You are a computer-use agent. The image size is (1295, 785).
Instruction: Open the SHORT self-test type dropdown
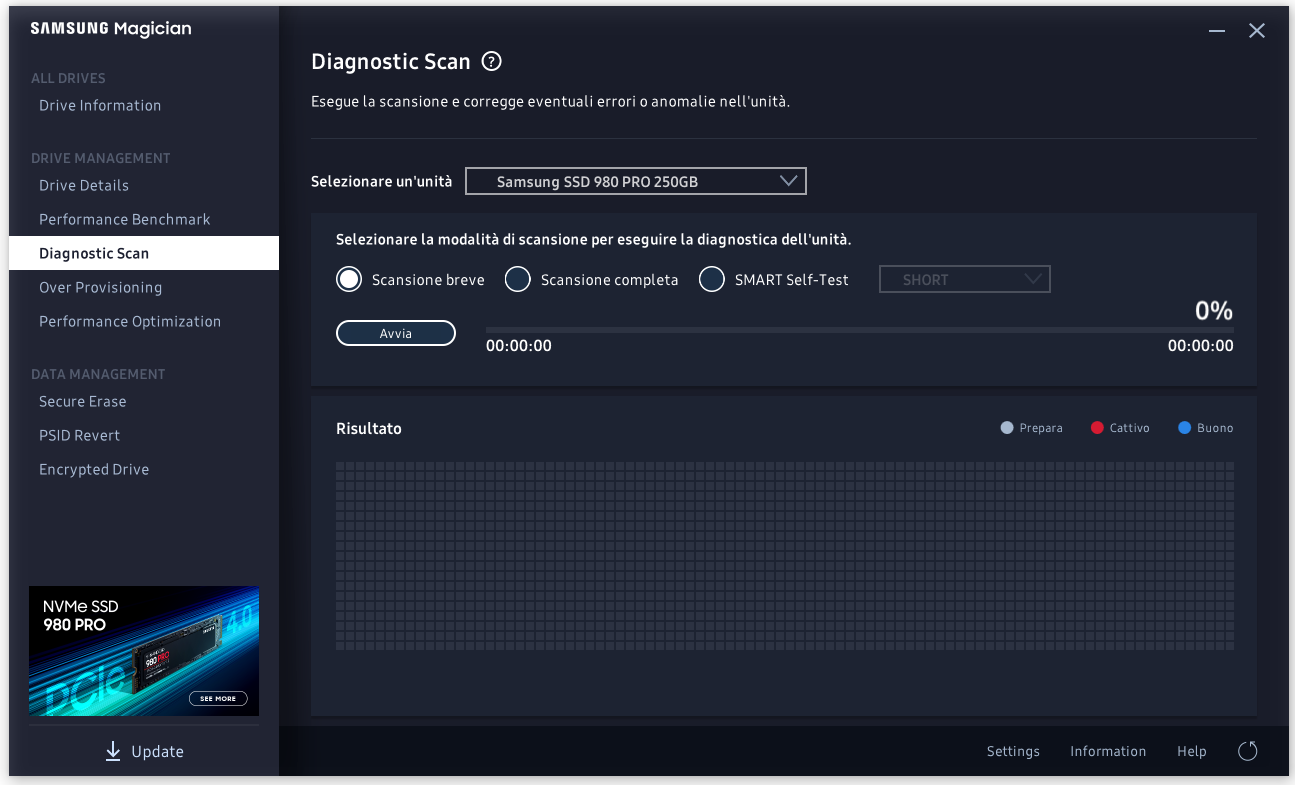point(965,280)
